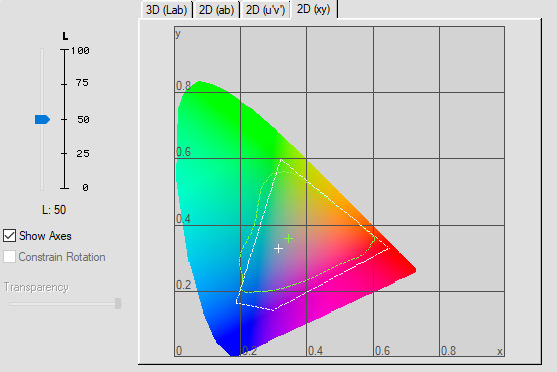The image size is (557, 372).
Task: Click the blue L slider thumb
Action: (42, 119)
